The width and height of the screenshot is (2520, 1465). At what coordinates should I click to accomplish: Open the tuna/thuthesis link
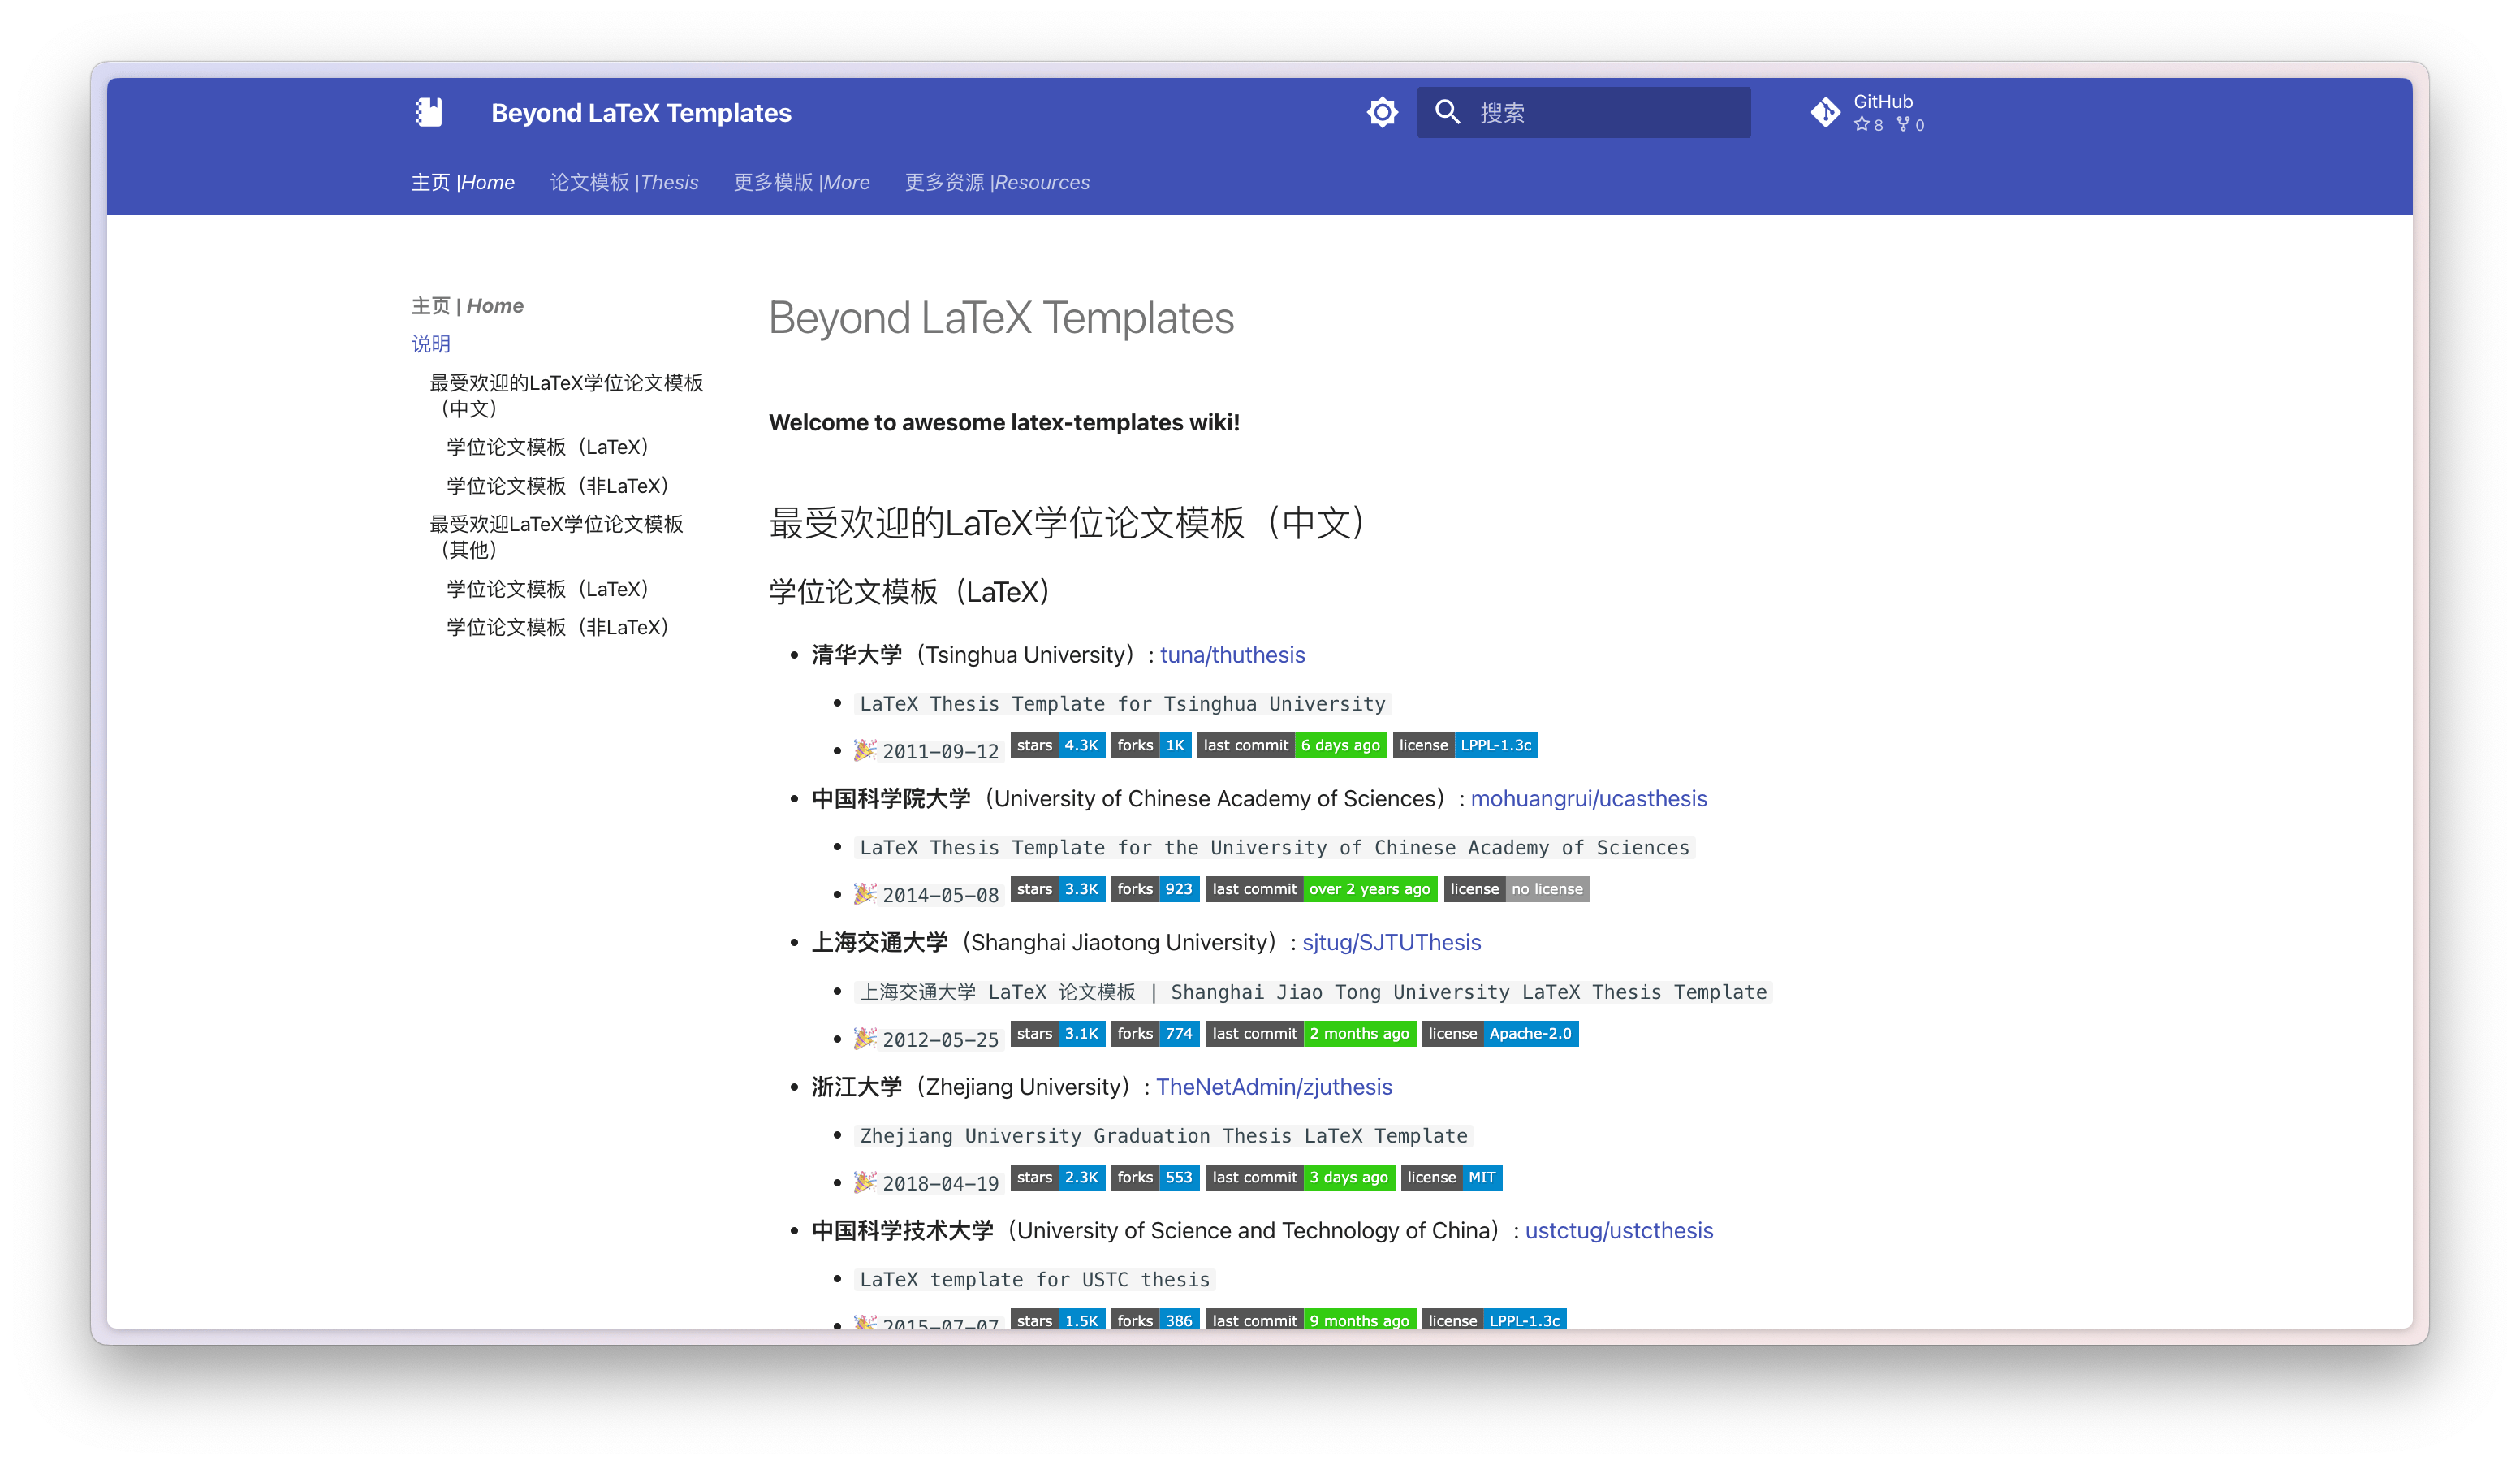[x=1232, y=655]
